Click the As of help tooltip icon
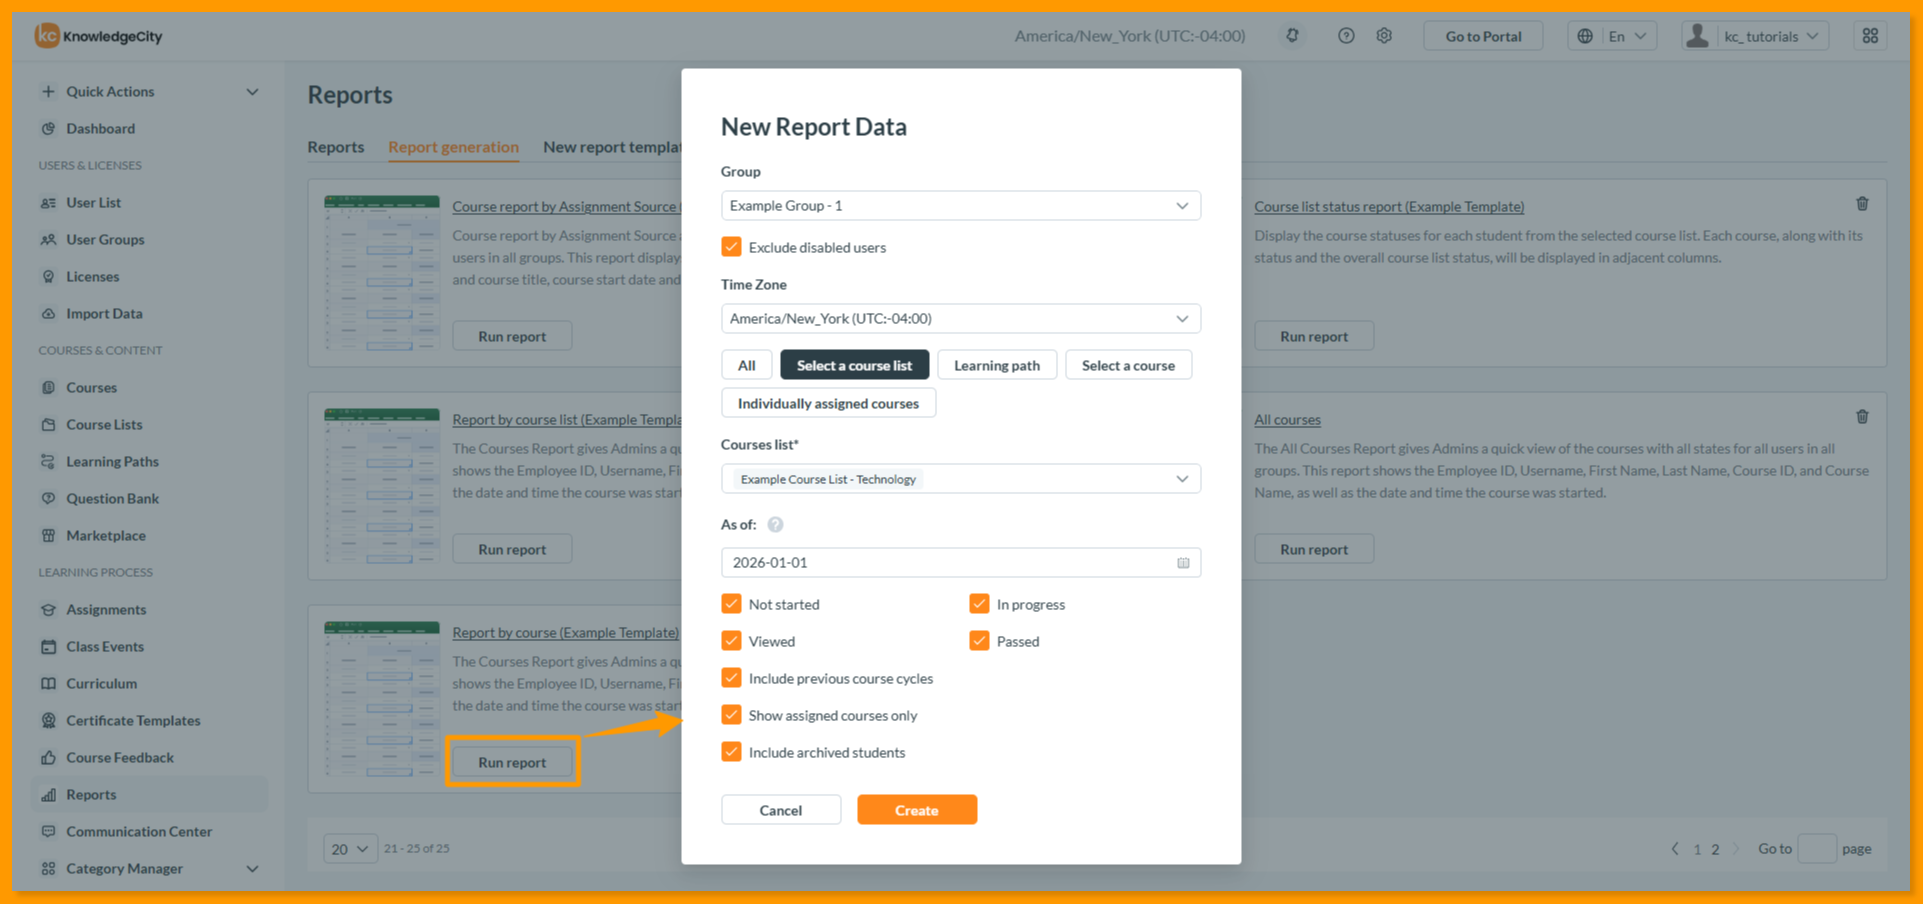1923x904 pixels. [775, 524]
